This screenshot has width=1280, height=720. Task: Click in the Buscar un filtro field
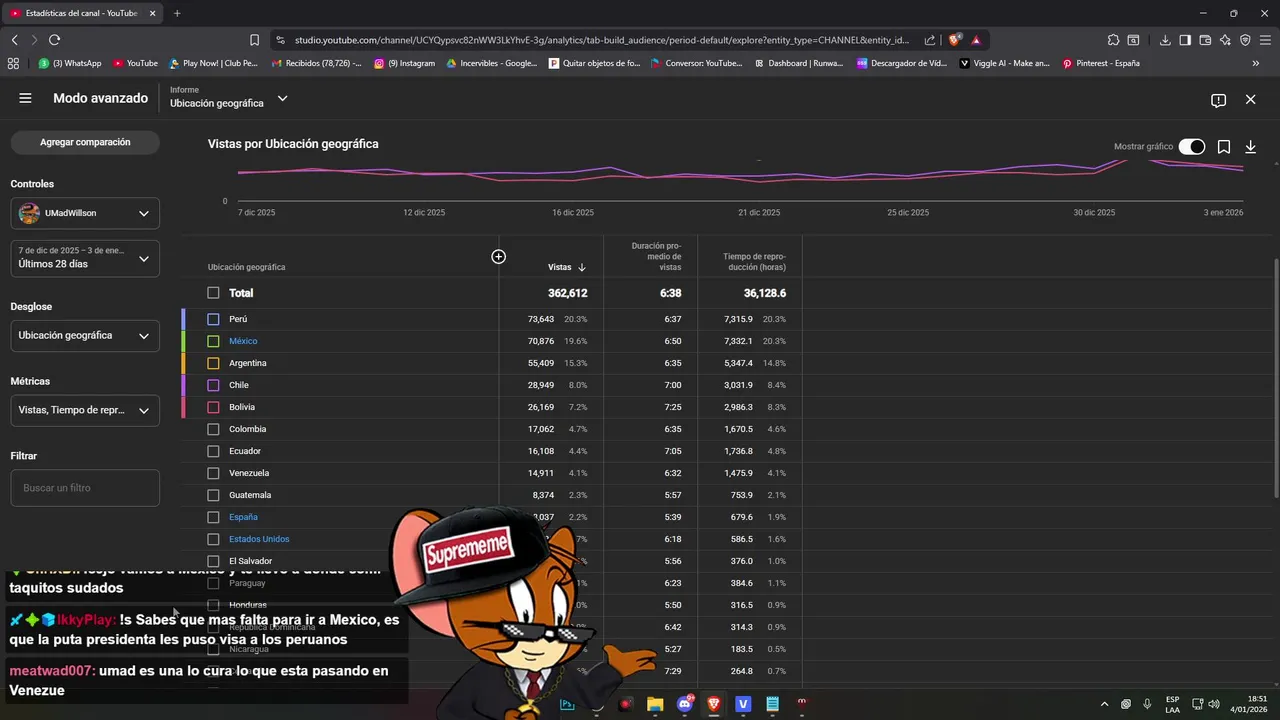point(85,488)
